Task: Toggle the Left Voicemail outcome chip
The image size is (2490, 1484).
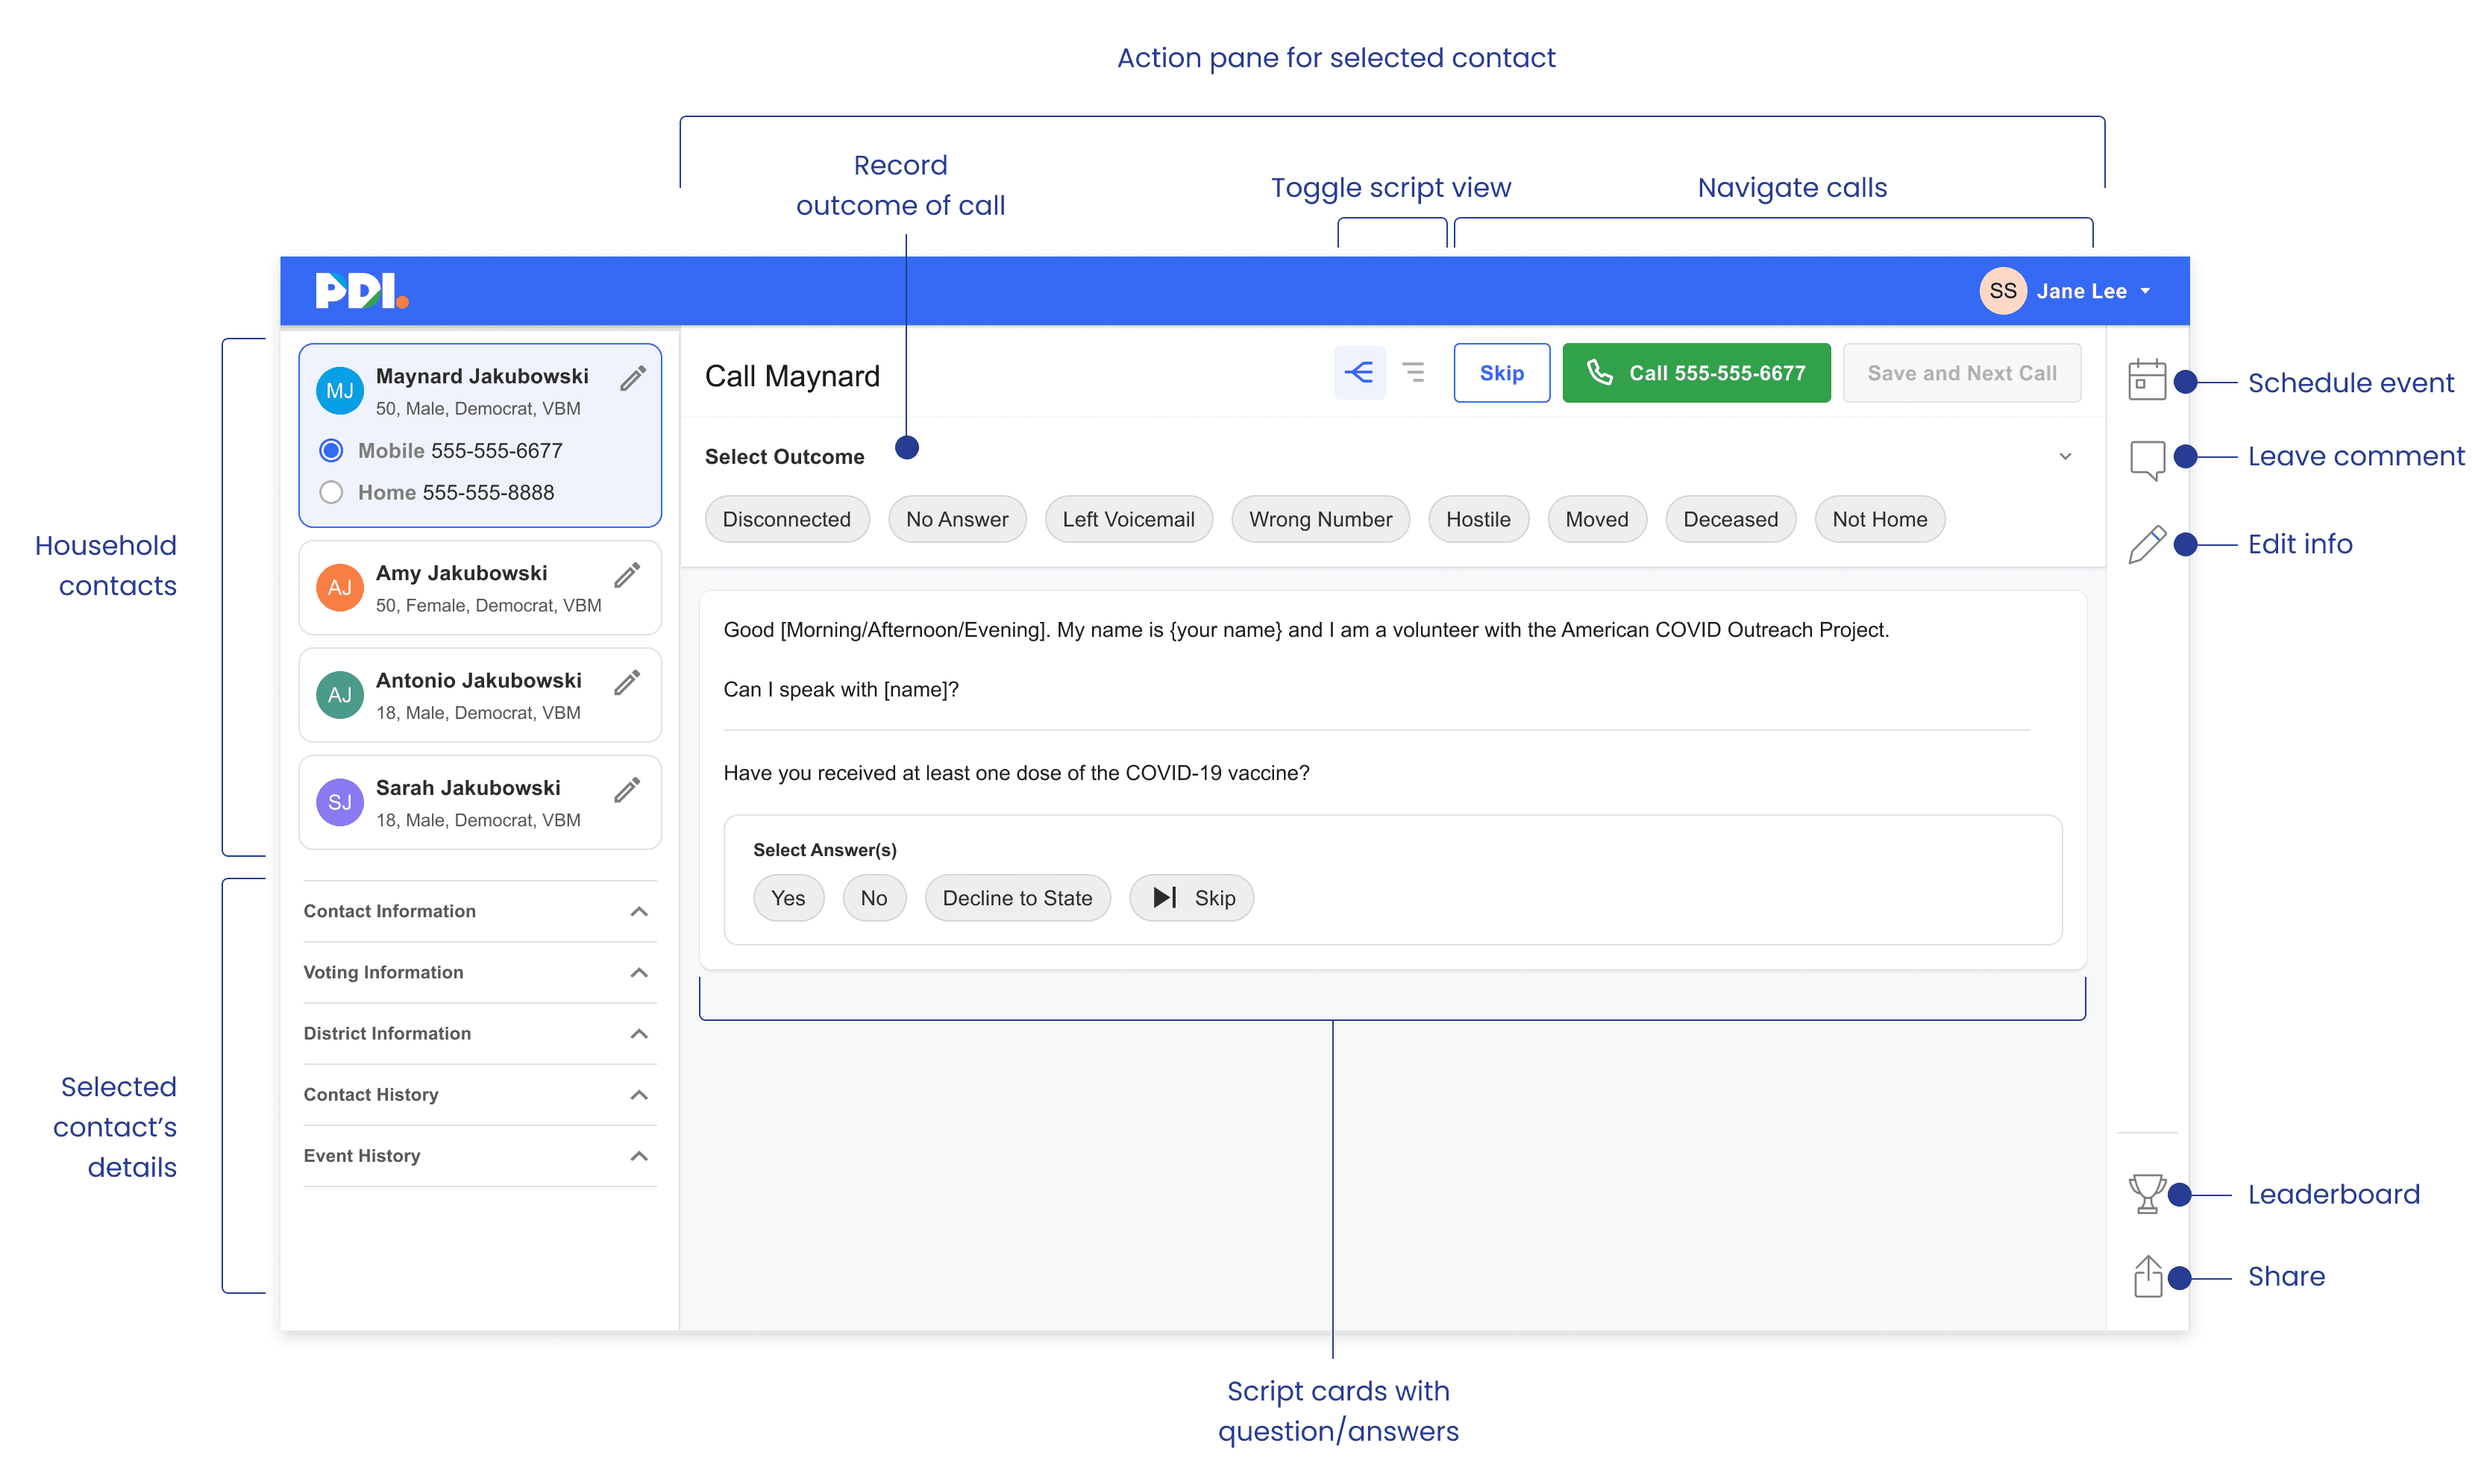Action: click(x=1127, y=520)
